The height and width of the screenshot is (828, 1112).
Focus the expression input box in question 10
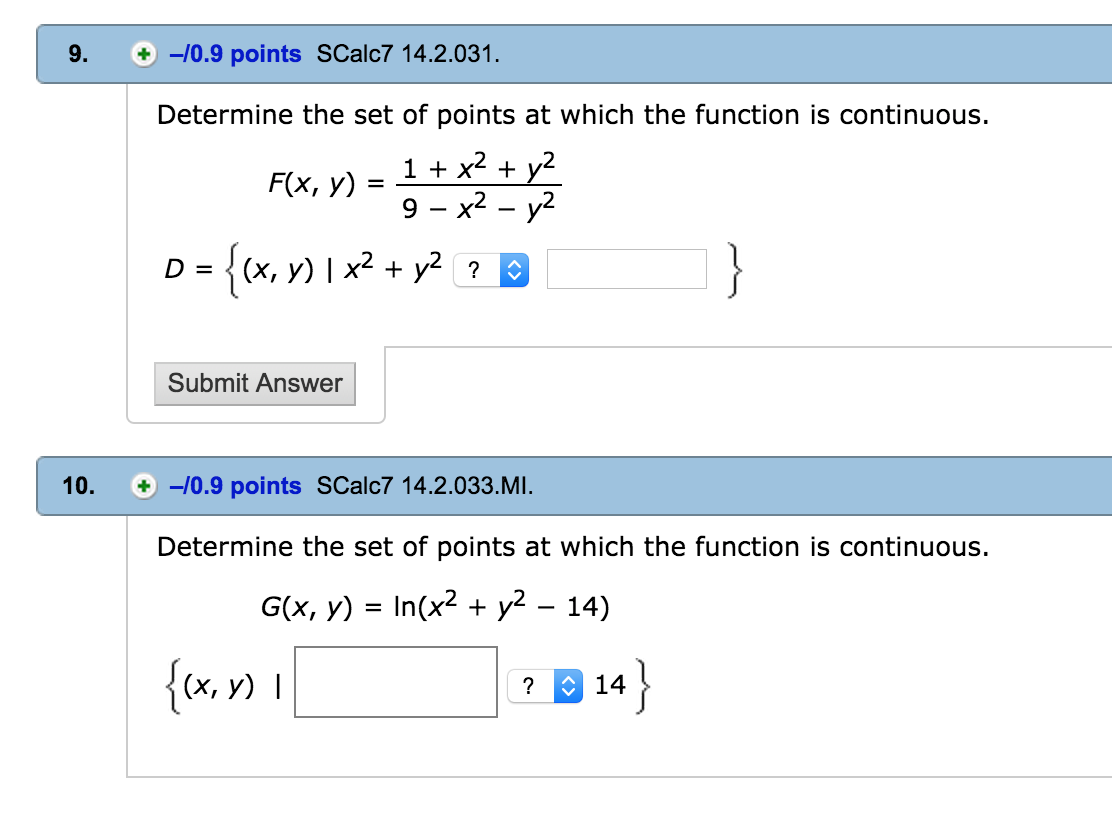(x=396, y=682)
